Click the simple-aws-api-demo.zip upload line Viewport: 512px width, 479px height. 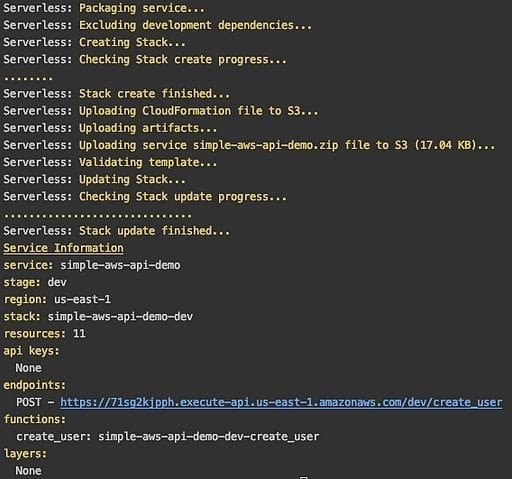point(249,145)
